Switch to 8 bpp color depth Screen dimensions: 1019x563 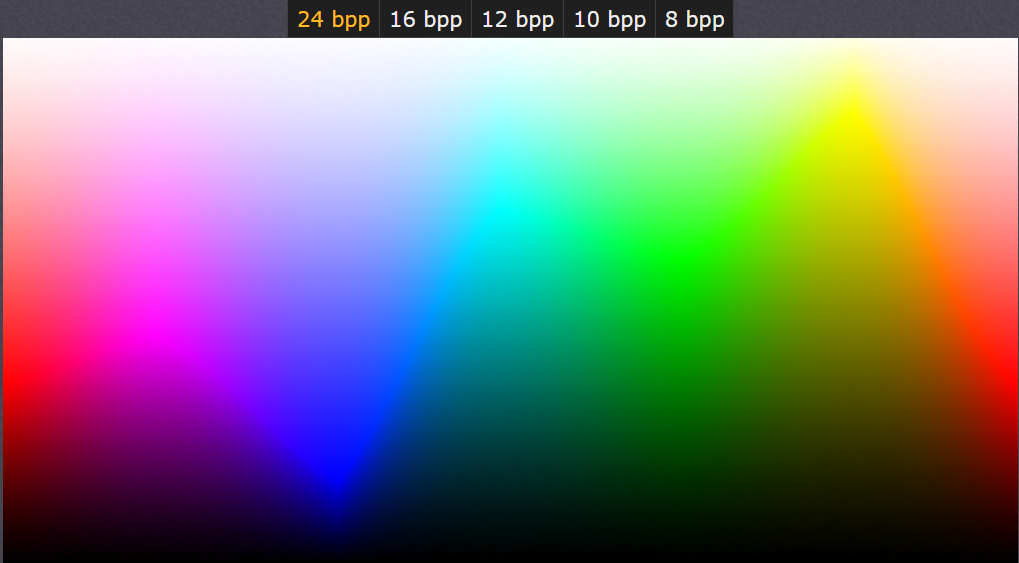(x=695, y=19)
